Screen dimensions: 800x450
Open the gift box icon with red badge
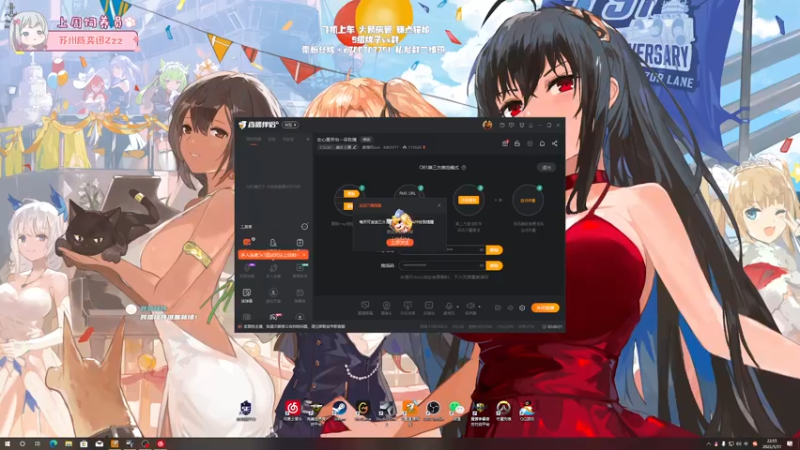coord(505,144)
